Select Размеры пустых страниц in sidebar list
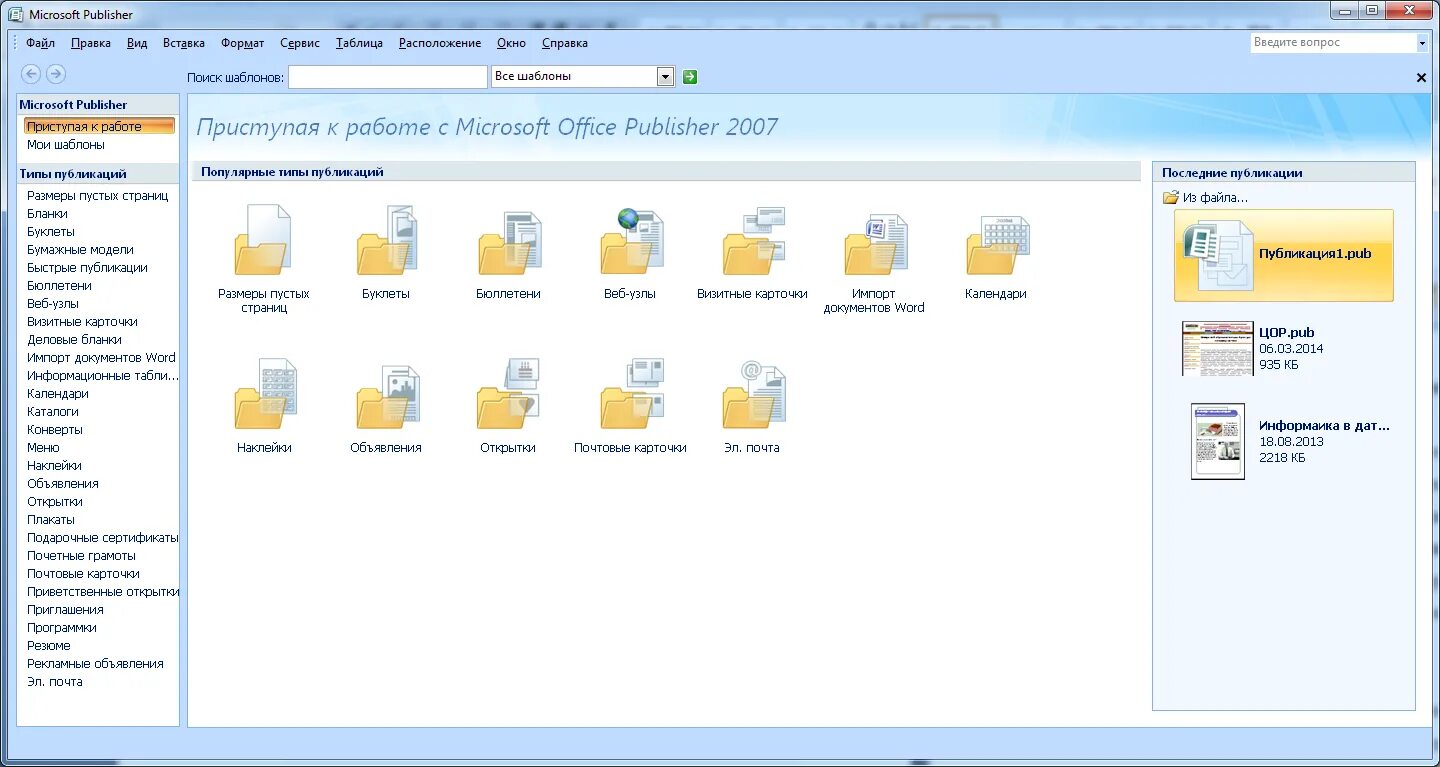Image resolution: width=1440 pixels, height=767 pixels. coord(97,195)
